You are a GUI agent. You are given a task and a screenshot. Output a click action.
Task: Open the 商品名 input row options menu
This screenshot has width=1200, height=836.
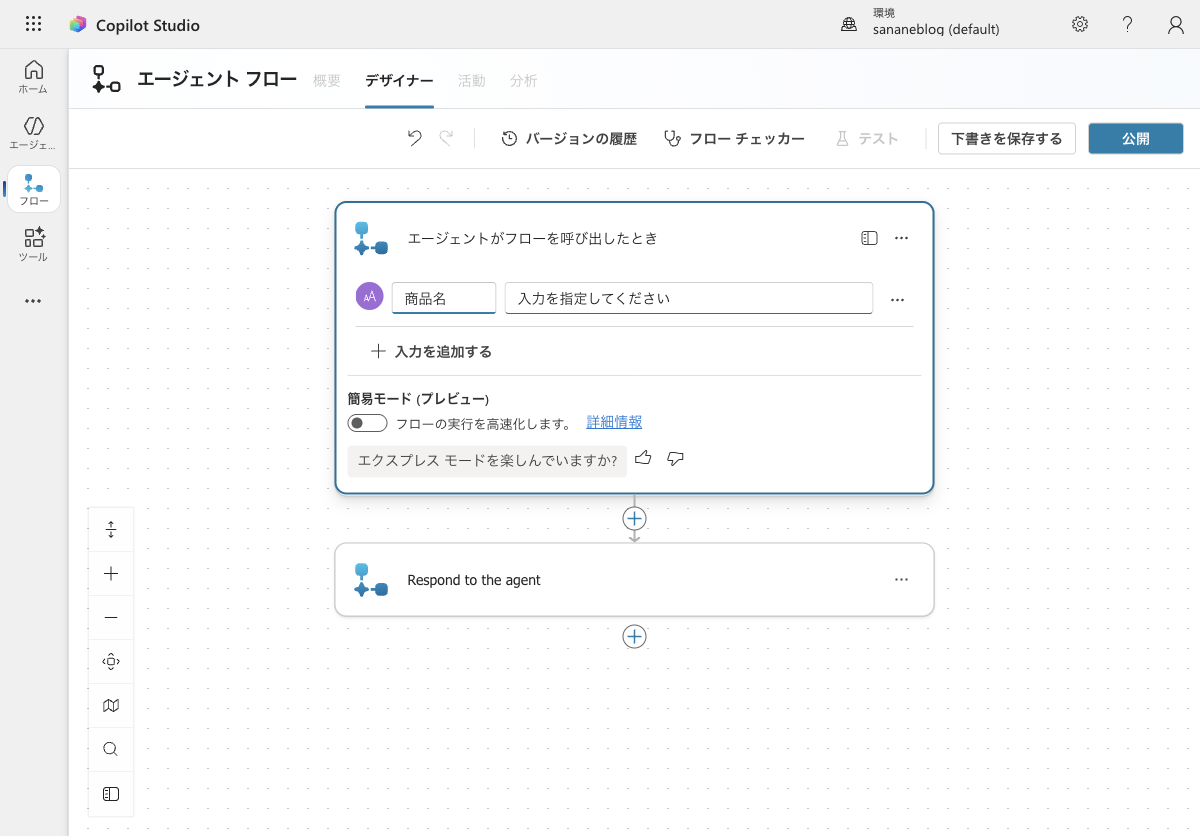point(897,299)
